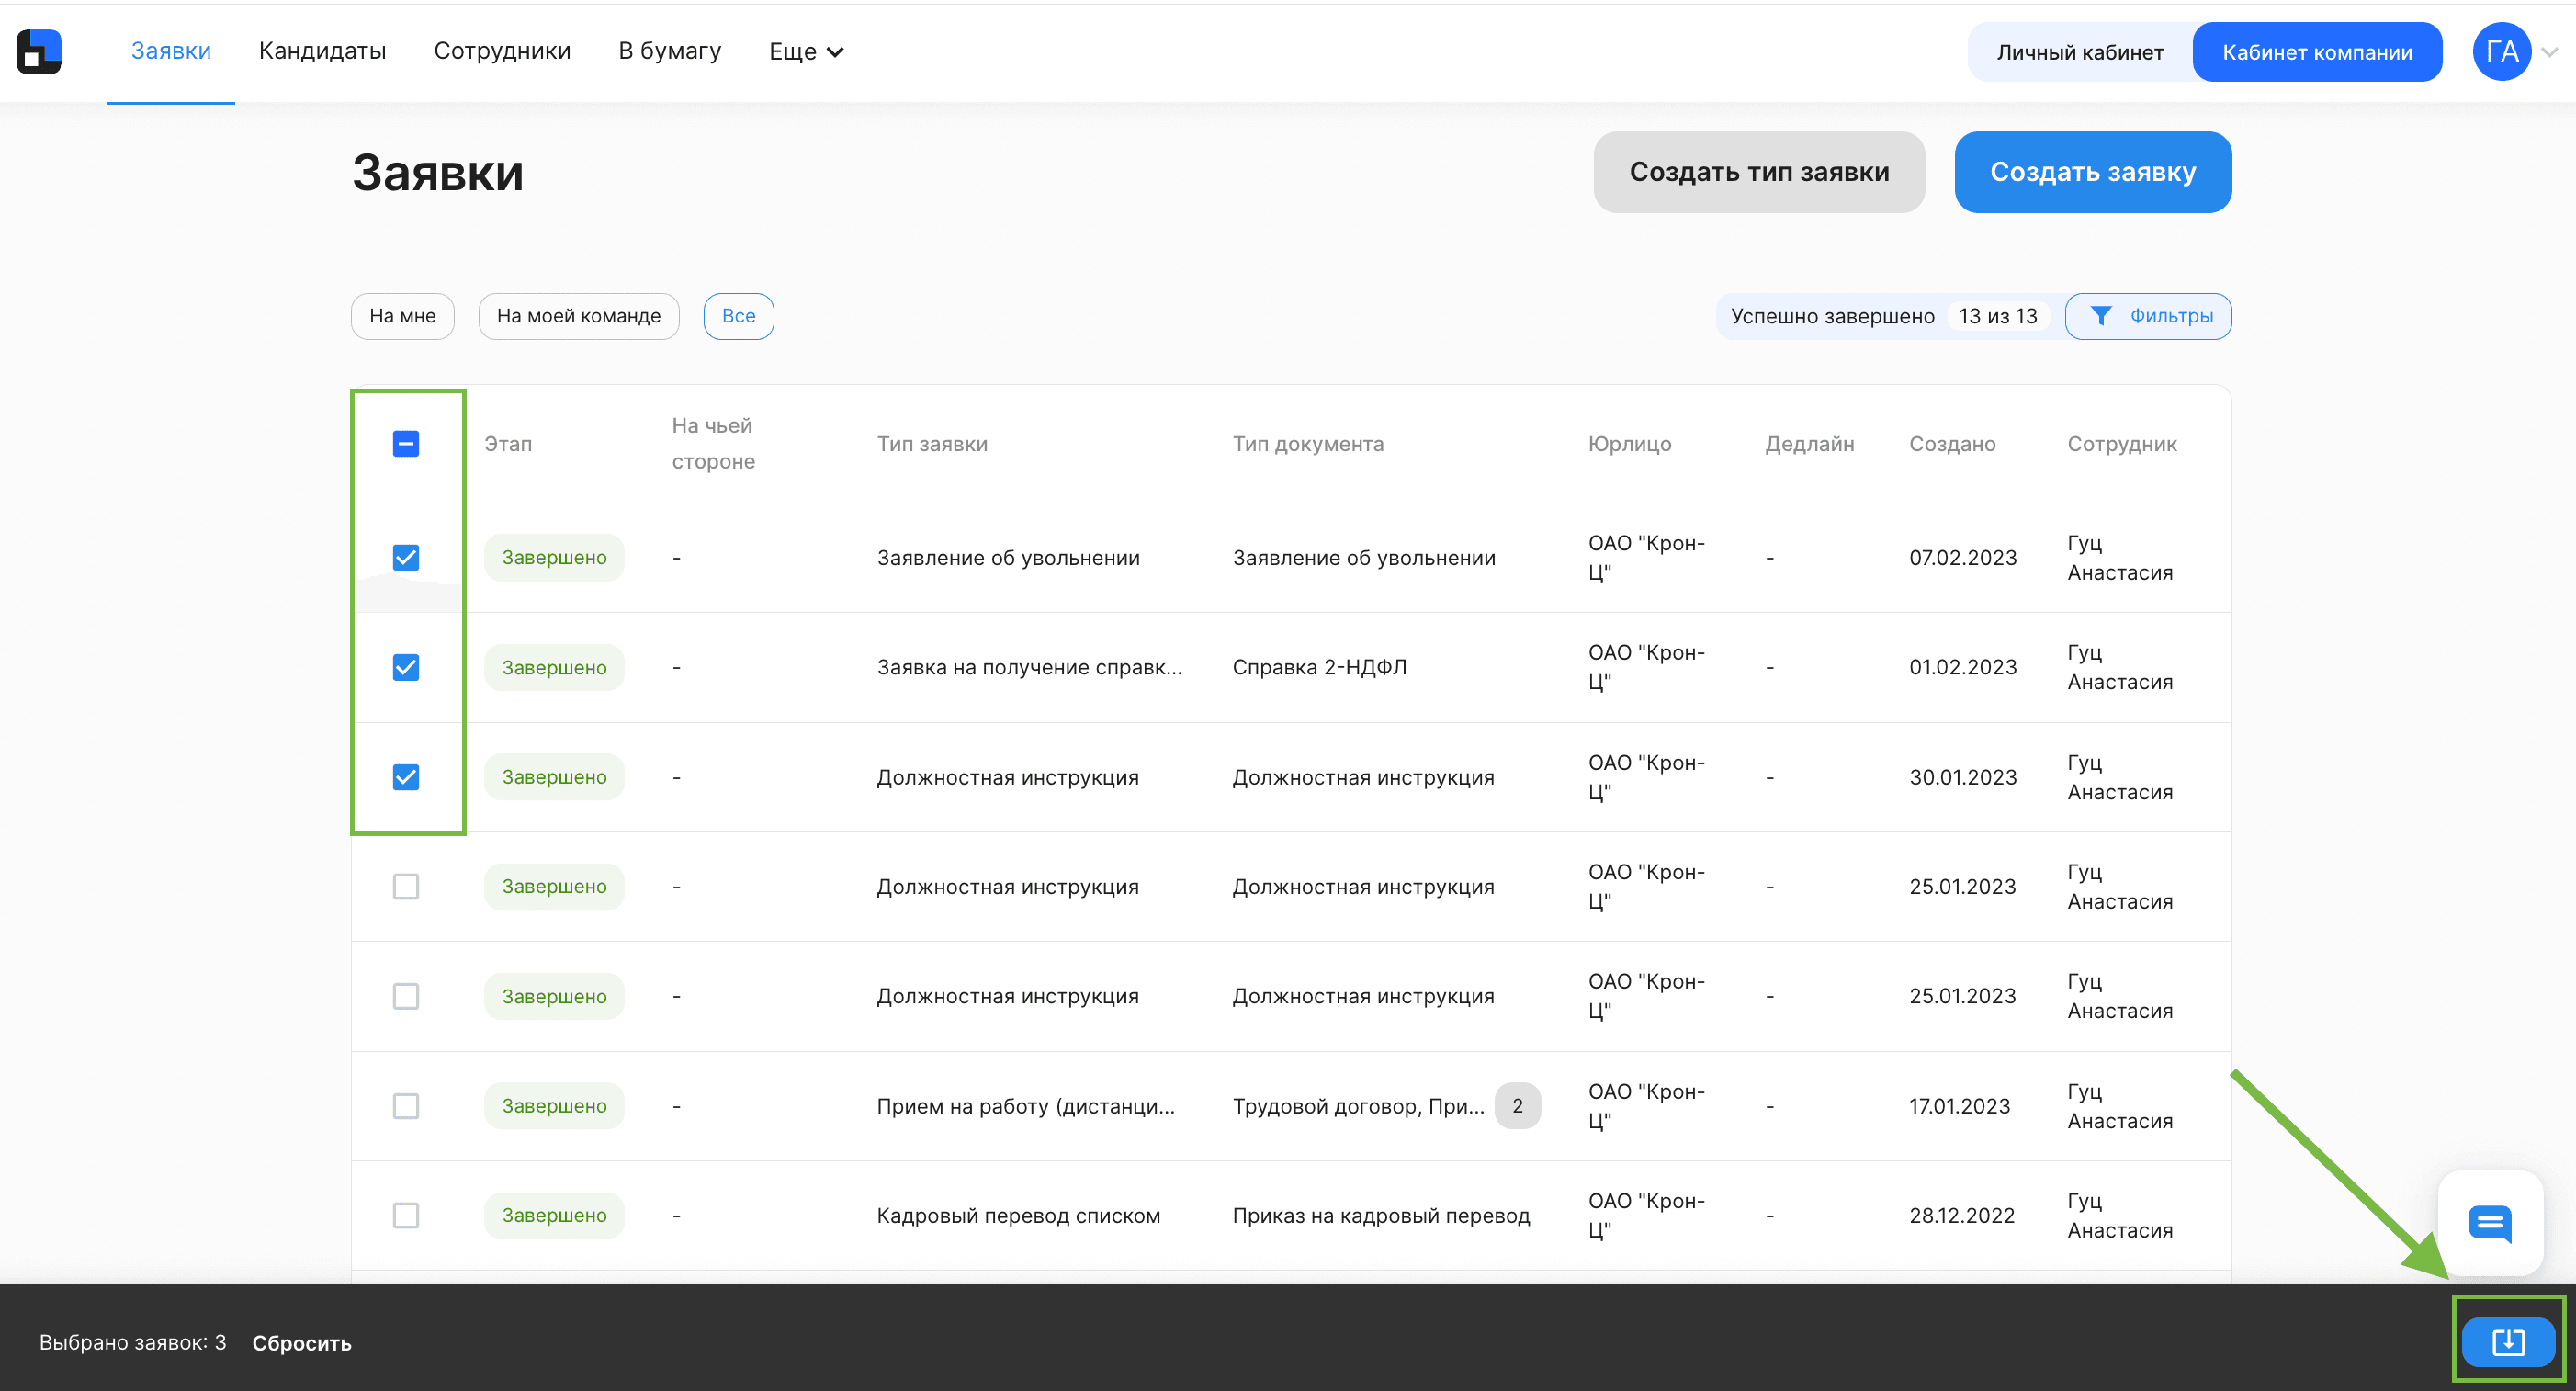Open the В бумагу tab
Screen dimensions: 2576x1391
pos(670,51)
